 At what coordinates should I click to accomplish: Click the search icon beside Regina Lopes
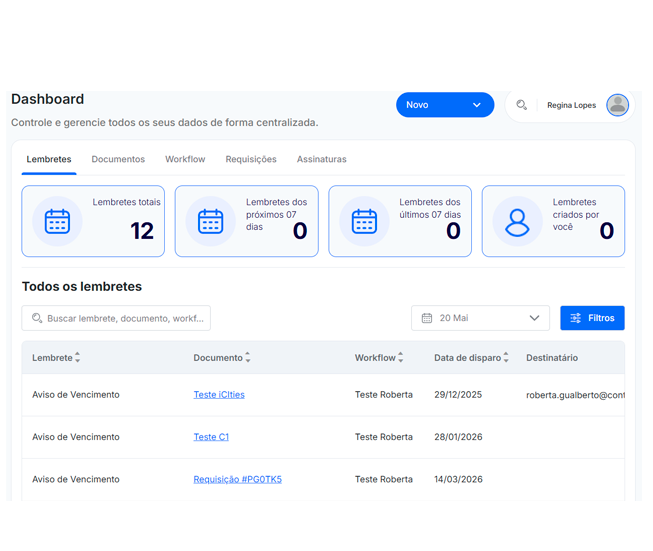click(x=521, y=105)
